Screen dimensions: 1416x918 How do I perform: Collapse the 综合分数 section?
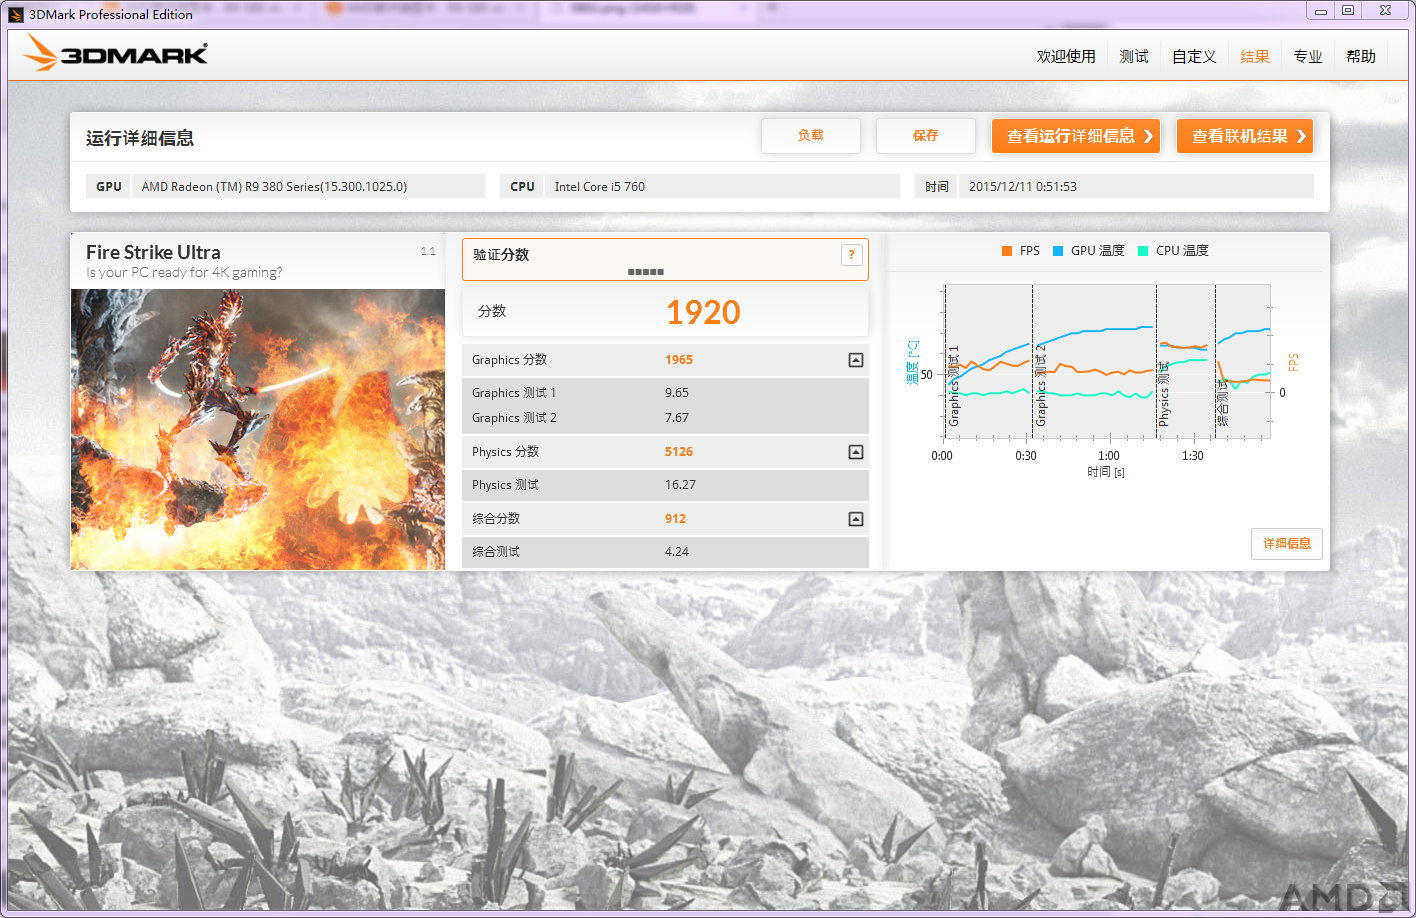(x=856, y=519)
